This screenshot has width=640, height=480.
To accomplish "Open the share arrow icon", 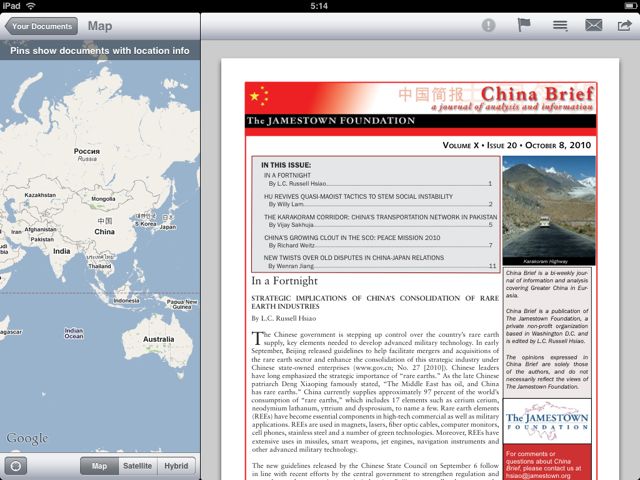I will (624, 25).
